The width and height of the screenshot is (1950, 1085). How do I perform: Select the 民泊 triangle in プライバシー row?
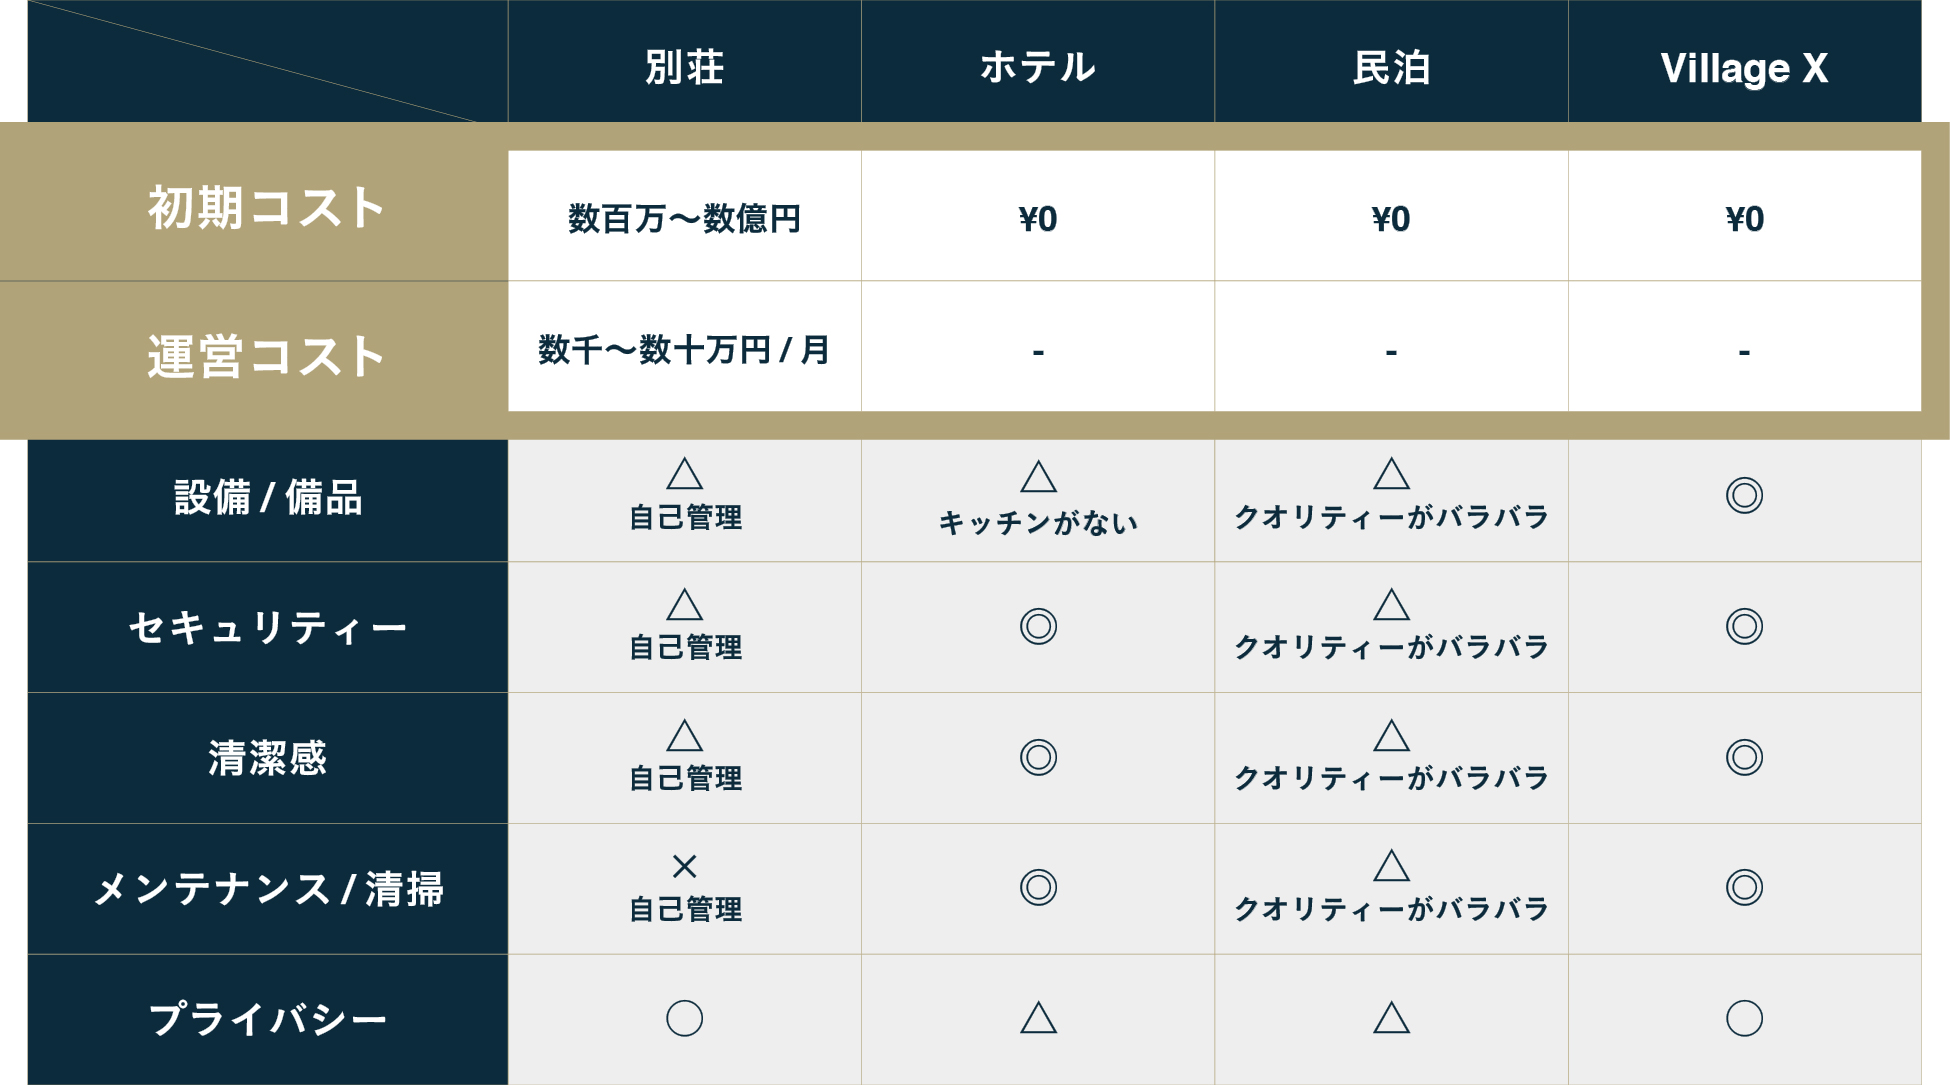[1391, 1018]
